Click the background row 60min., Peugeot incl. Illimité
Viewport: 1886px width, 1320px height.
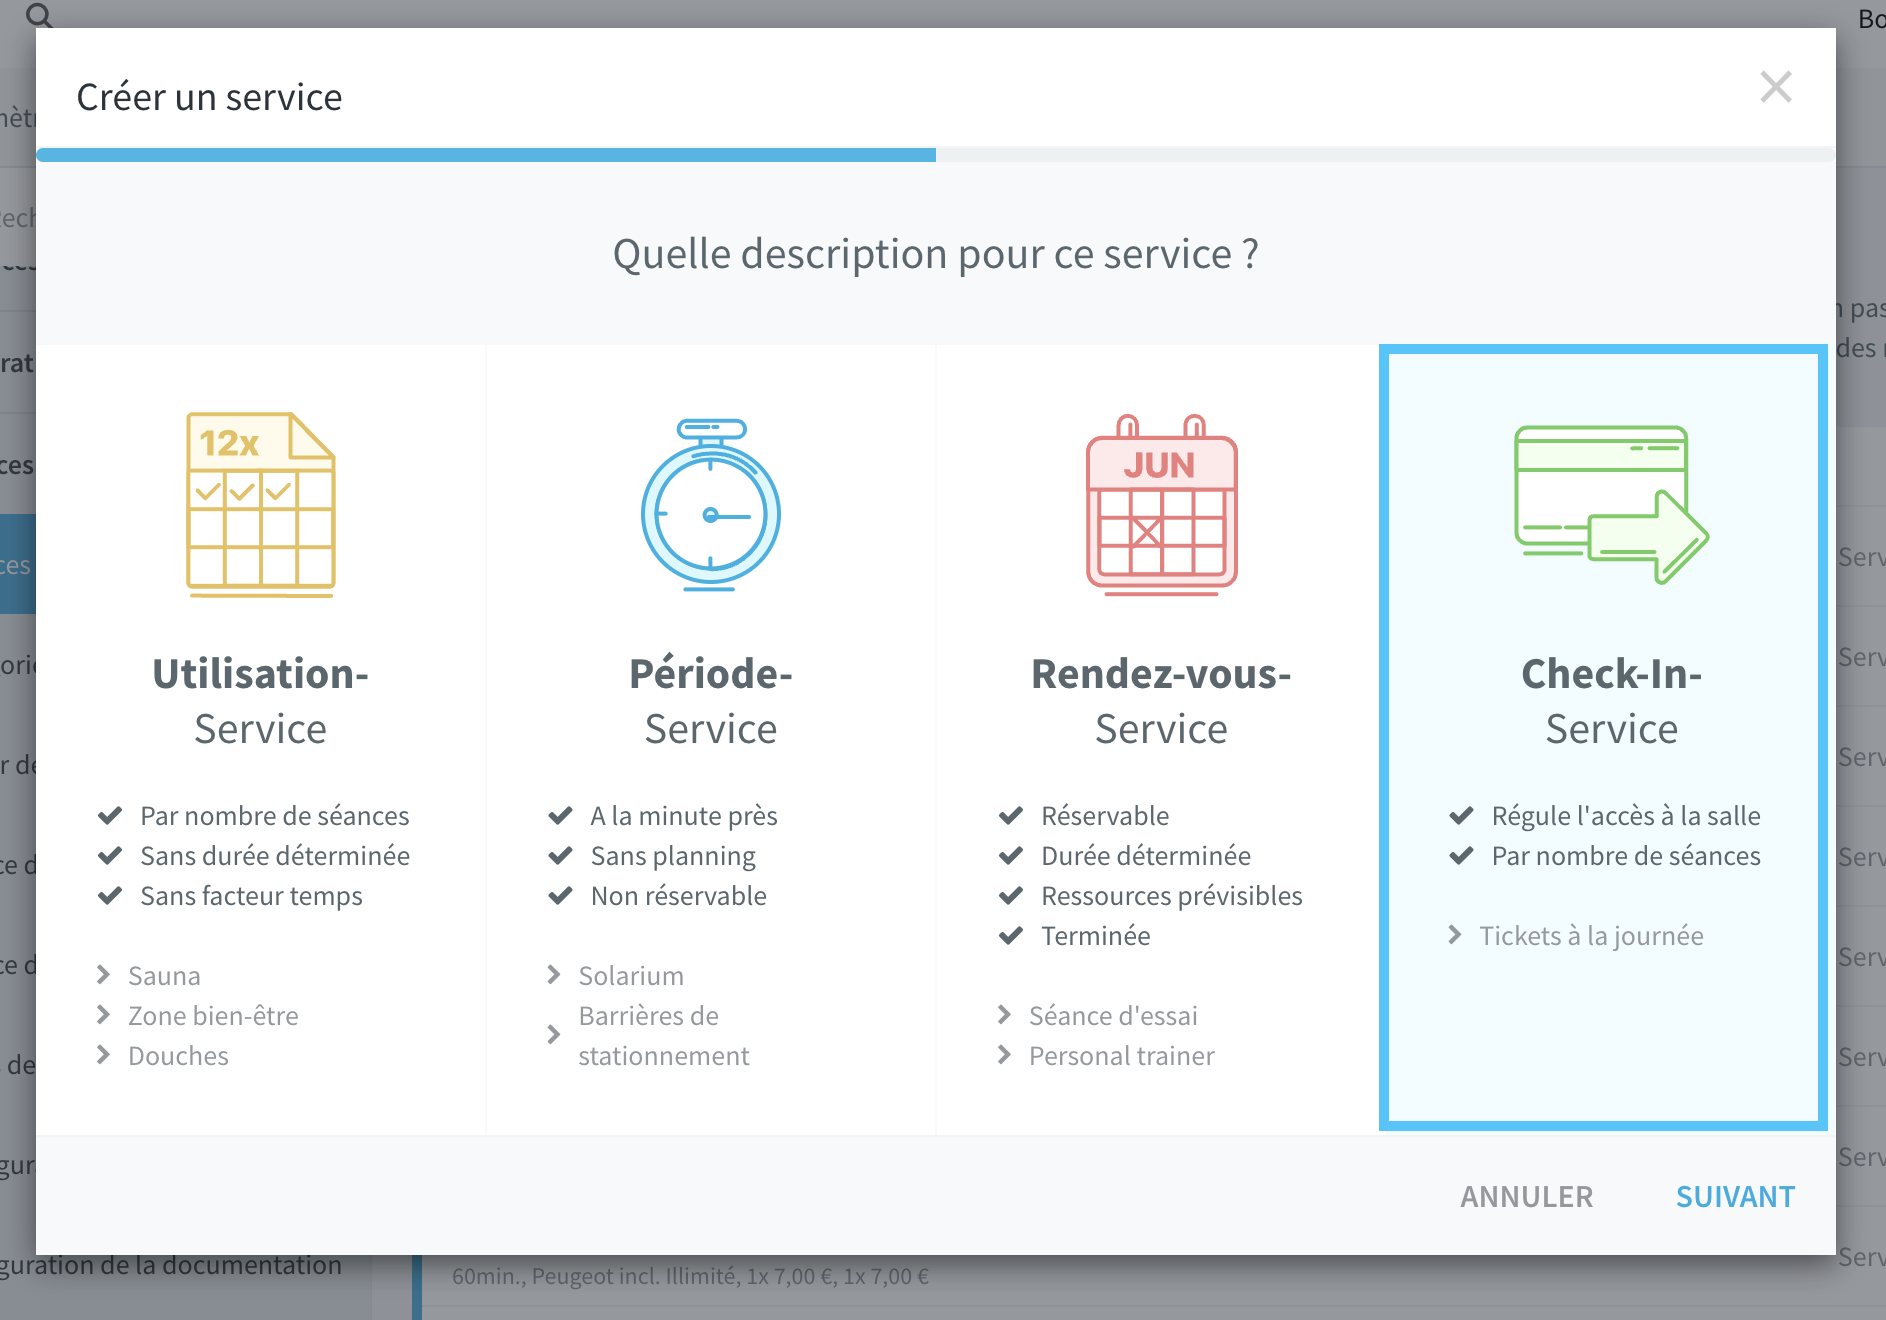coord(690,1277)
